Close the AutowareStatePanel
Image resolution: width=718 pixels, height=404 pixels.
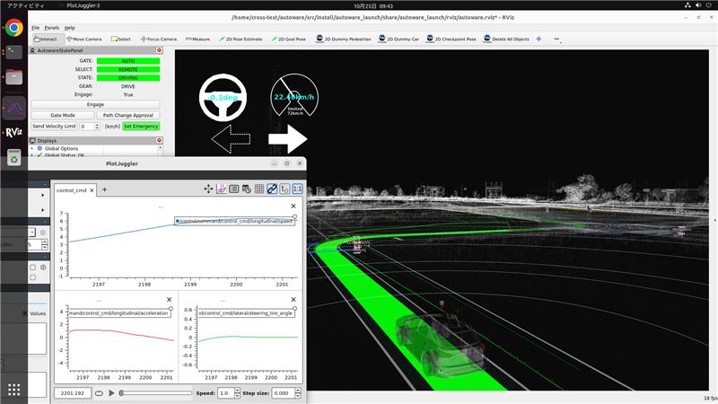click(159, 50)
